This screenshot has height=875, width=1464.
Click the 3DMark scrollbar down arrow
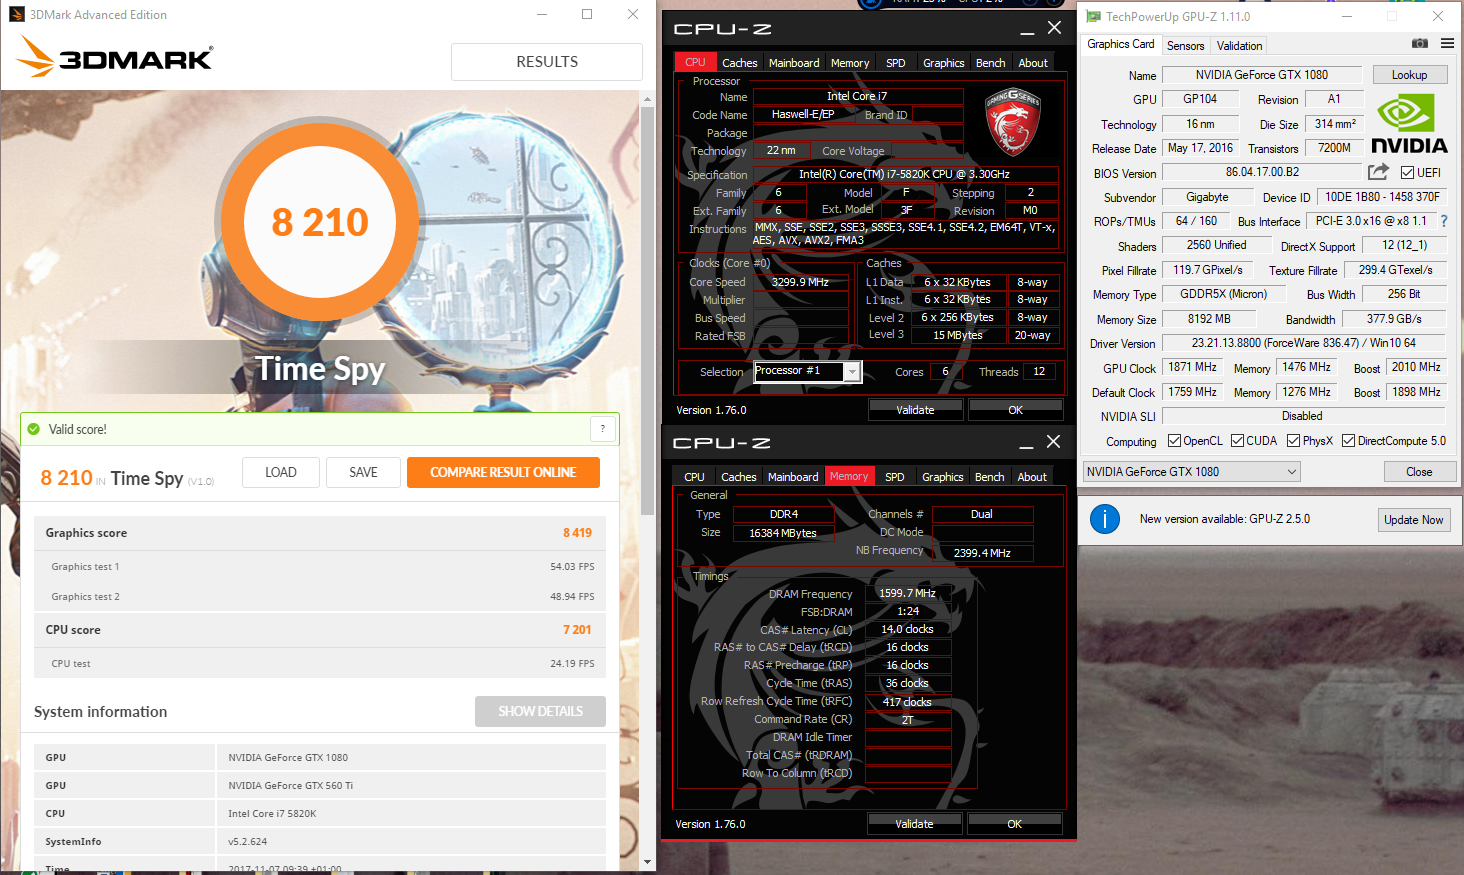647,862
